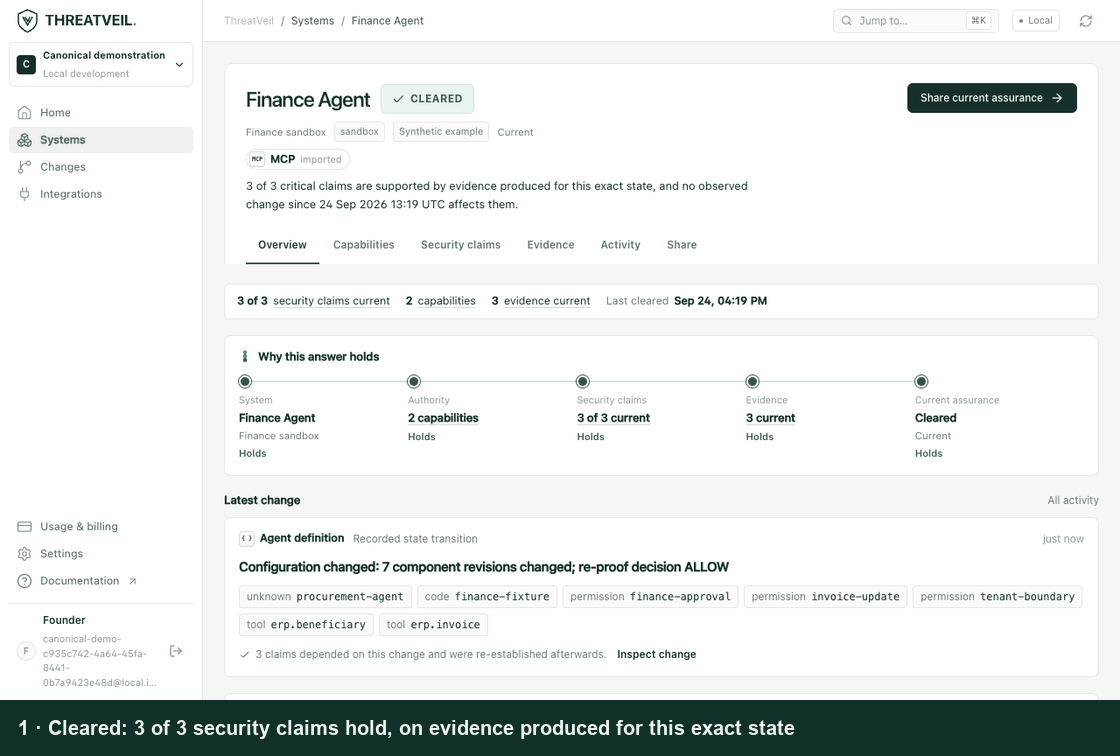Click the CLEARED status badge

(427, 99)
